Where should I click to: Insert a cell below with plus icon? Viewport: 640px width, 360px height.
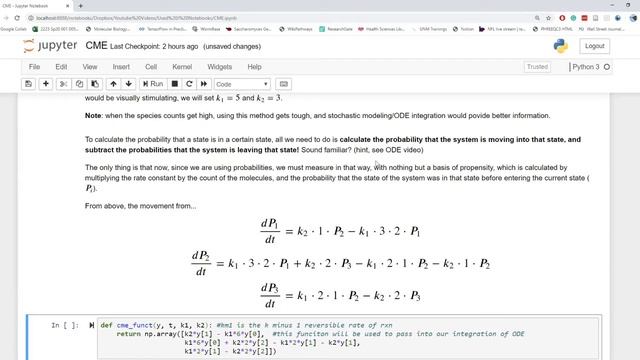pyautogui.click(x=46, y=84)
